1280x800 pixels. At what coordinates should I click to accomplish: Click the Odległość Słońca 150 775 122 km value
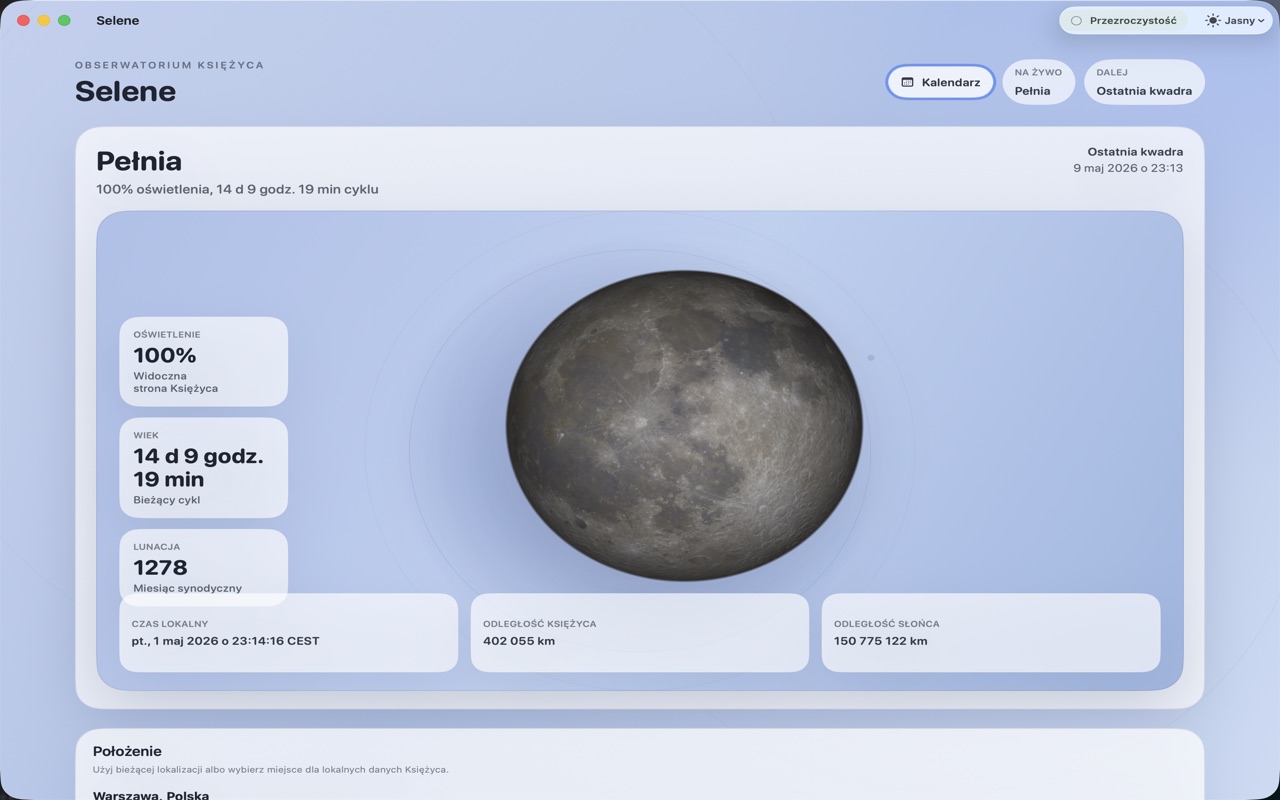[x=880, y=641]
